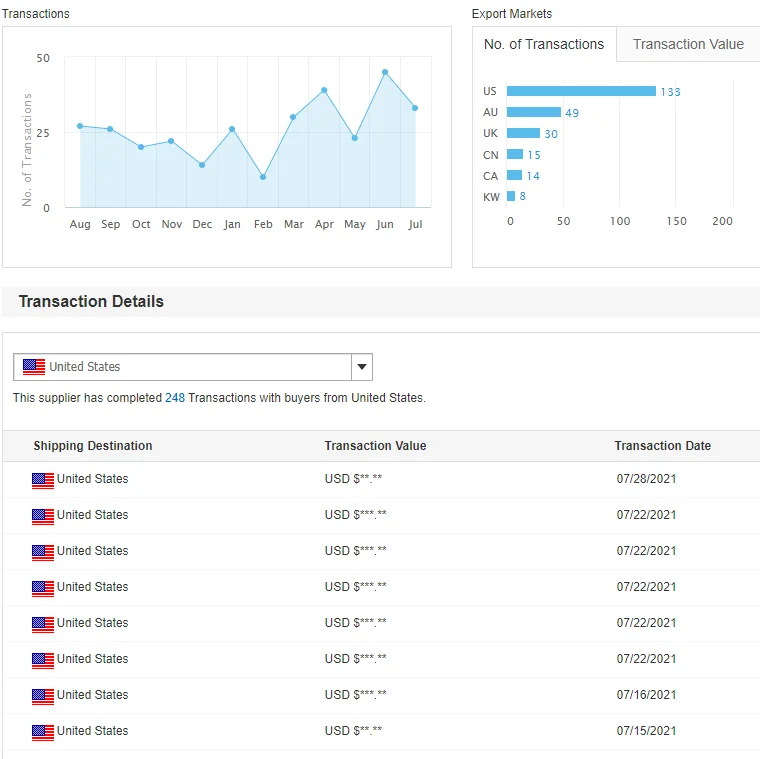The height and width of the screenshot is (759, 760).
Task: Click the 07/28/2021 transaction date cell
Action: pyautogui.click(x=646, y=479)
